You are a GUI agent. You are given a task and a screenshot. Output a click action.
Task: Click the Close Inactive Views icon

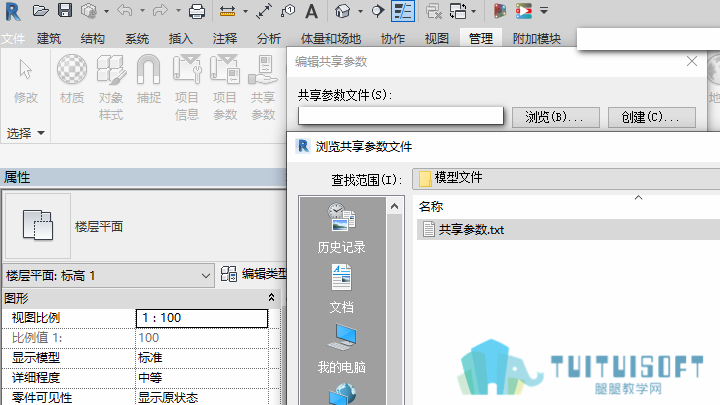click(x=433, y=11)
